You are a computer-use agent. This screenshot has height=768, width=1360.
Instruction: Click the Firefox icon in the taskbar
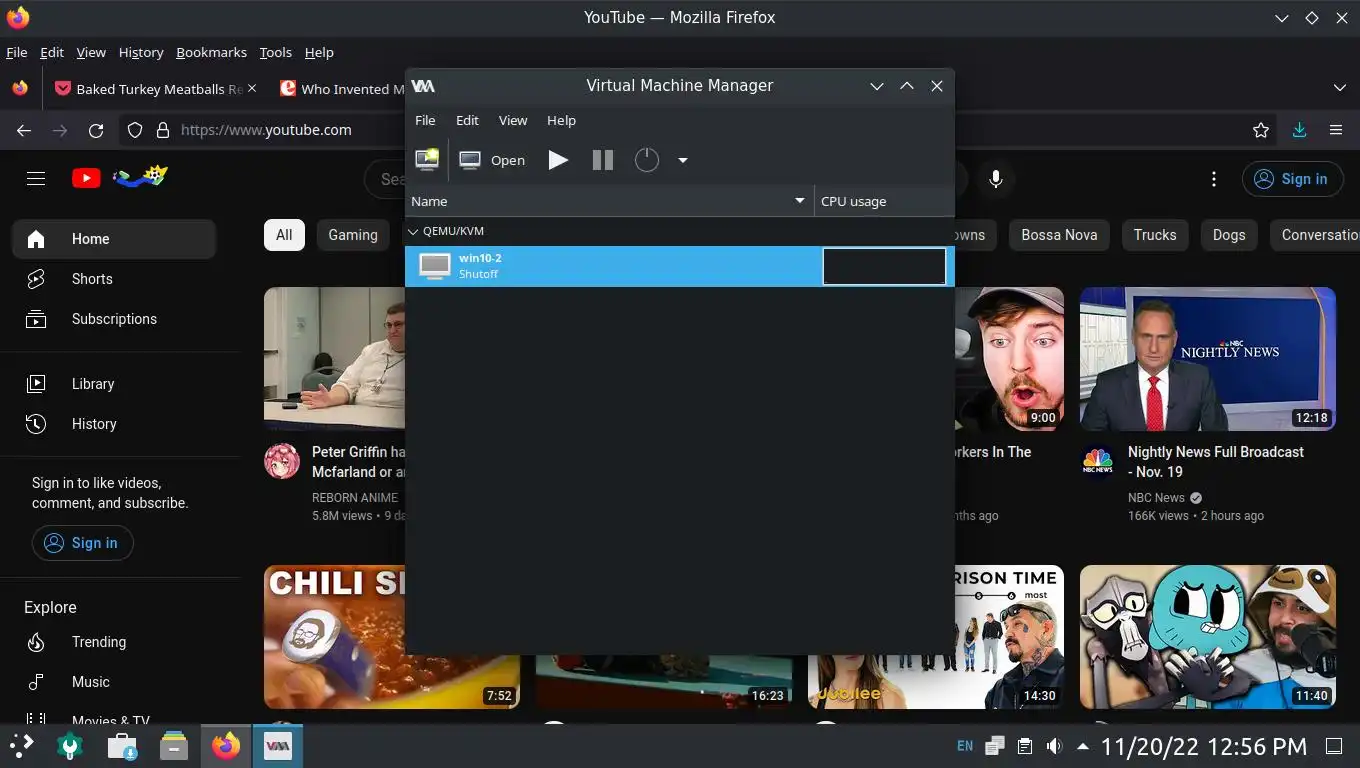coord(227,745)
